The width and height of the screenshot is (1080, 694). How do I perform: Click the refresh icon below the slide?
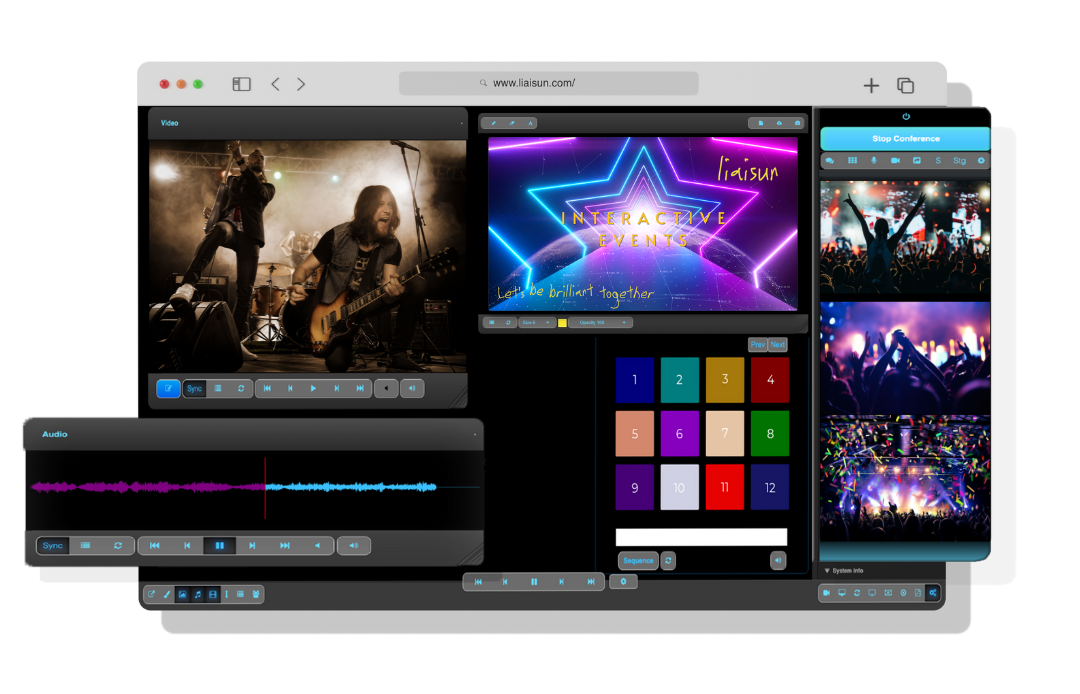[508, 322]
